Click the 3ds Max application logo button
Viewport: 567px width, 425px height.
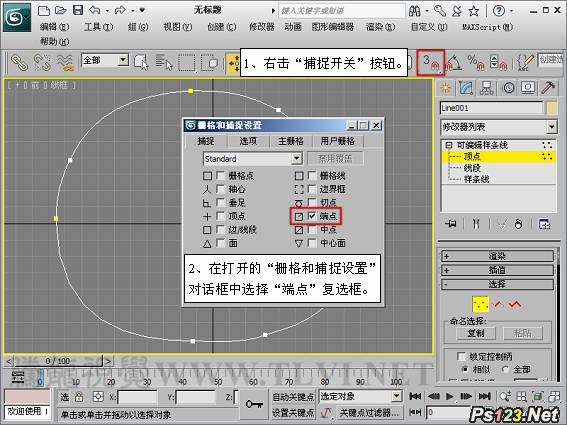pyautogui.click(x=17, y=17)
